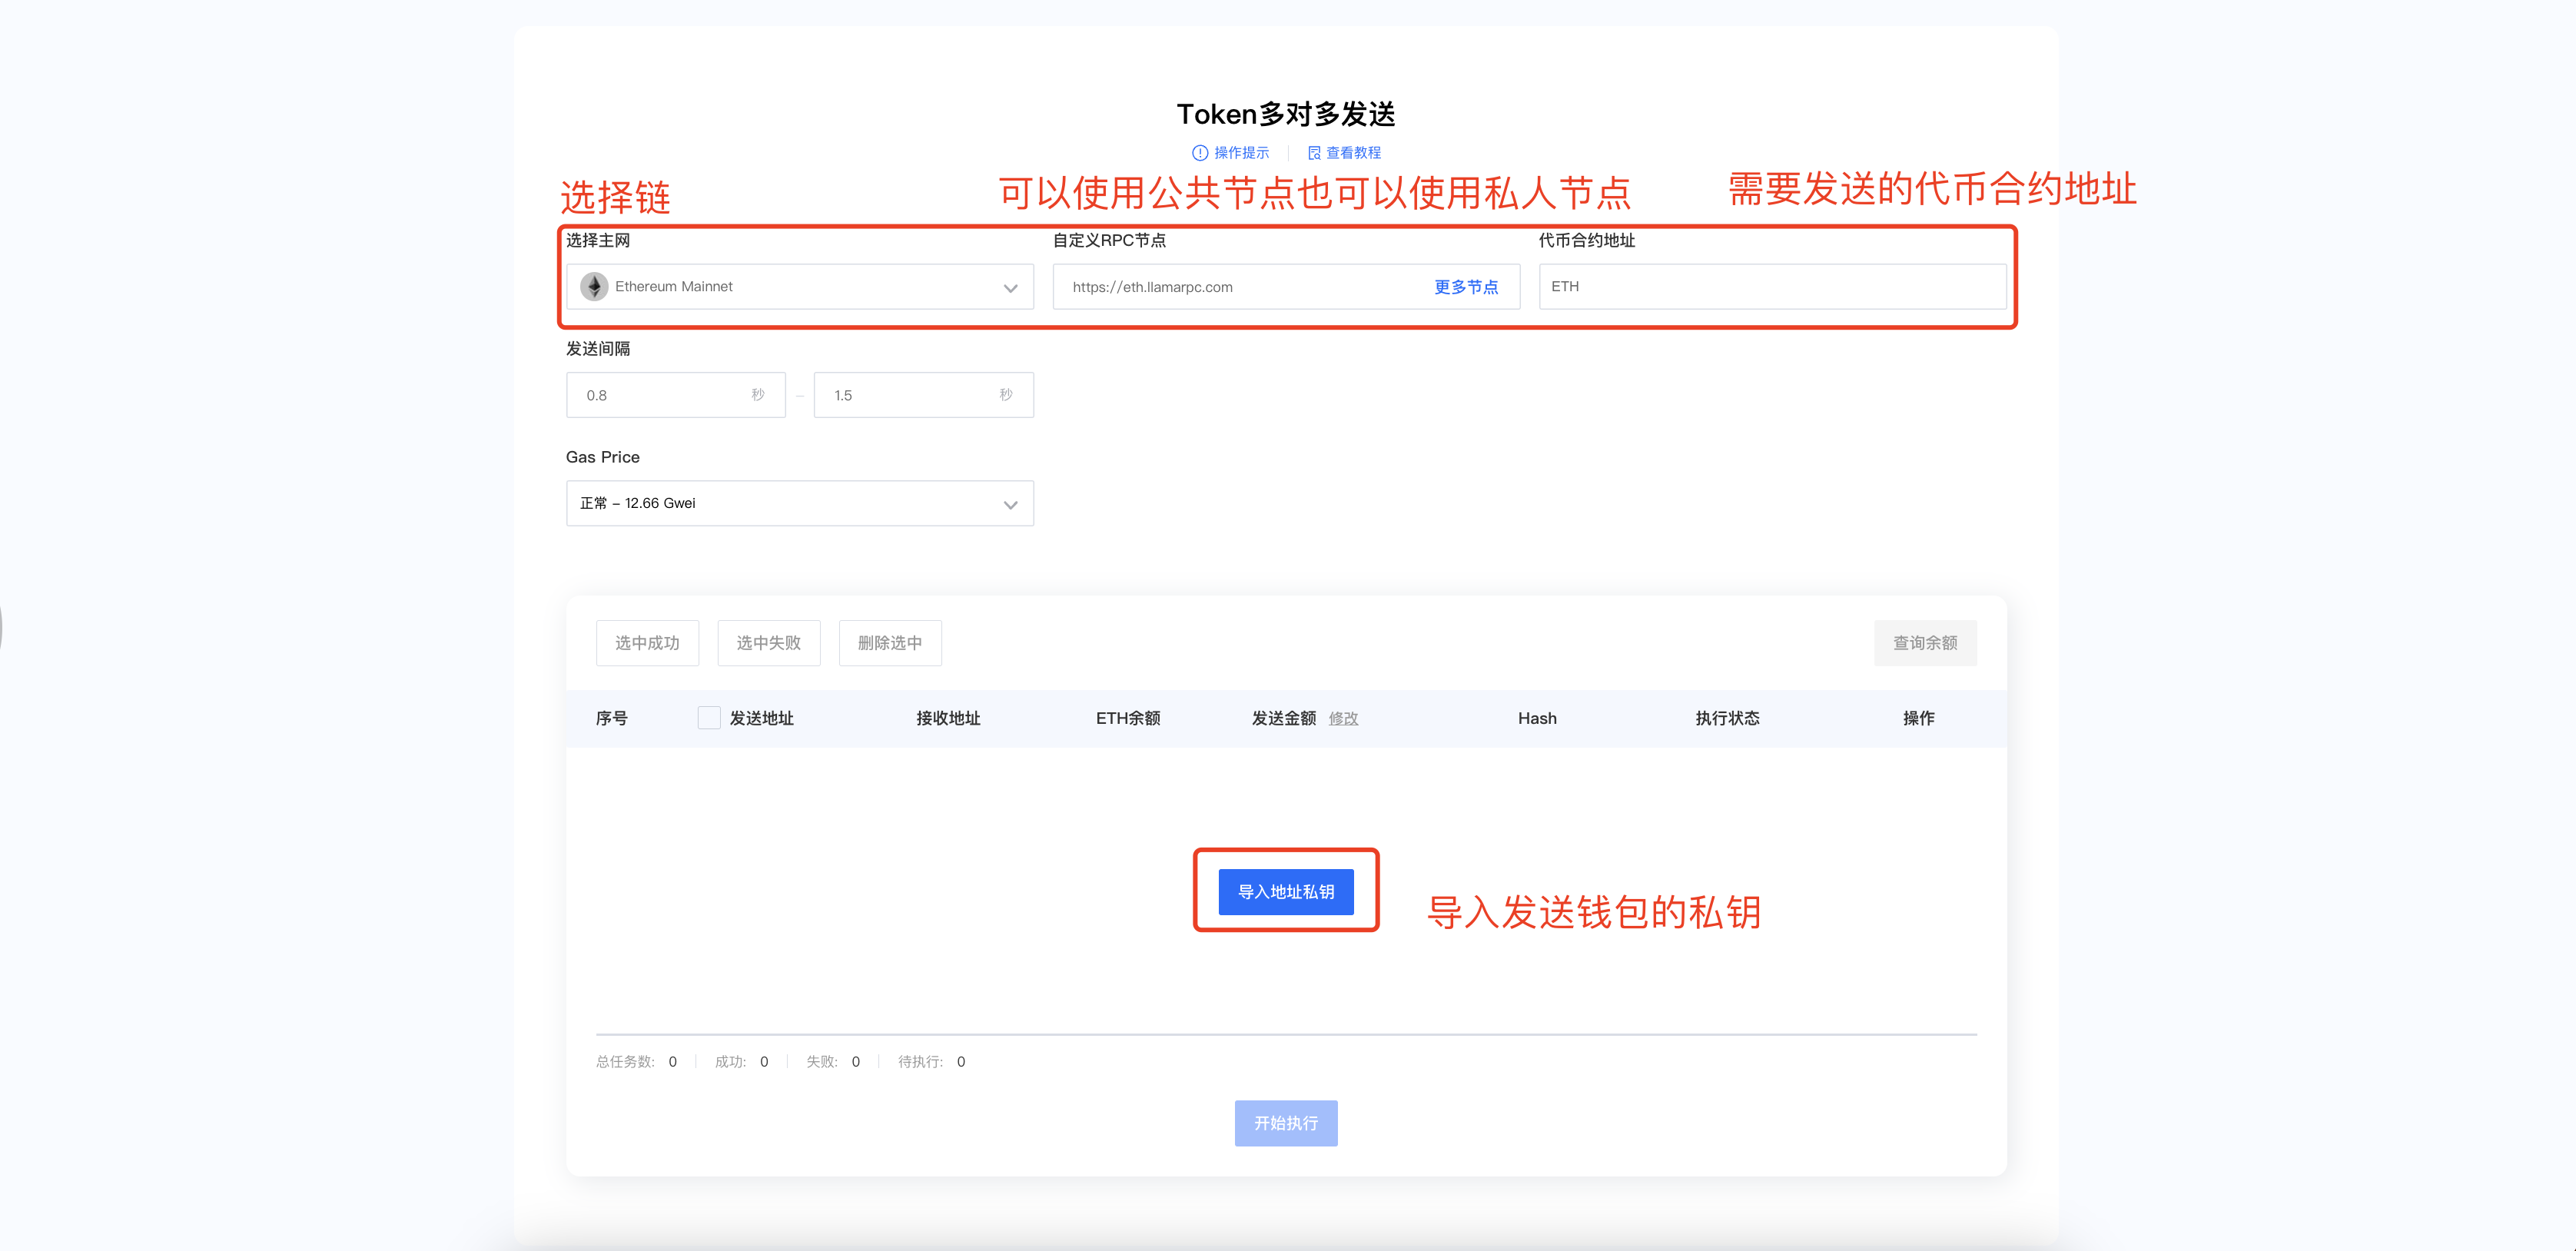The height and width of the screenshot is (1251, 2576).
Task: Open the 选择主网 Ethereum Mainnet dropdown
Action: [x=800, y=287]
